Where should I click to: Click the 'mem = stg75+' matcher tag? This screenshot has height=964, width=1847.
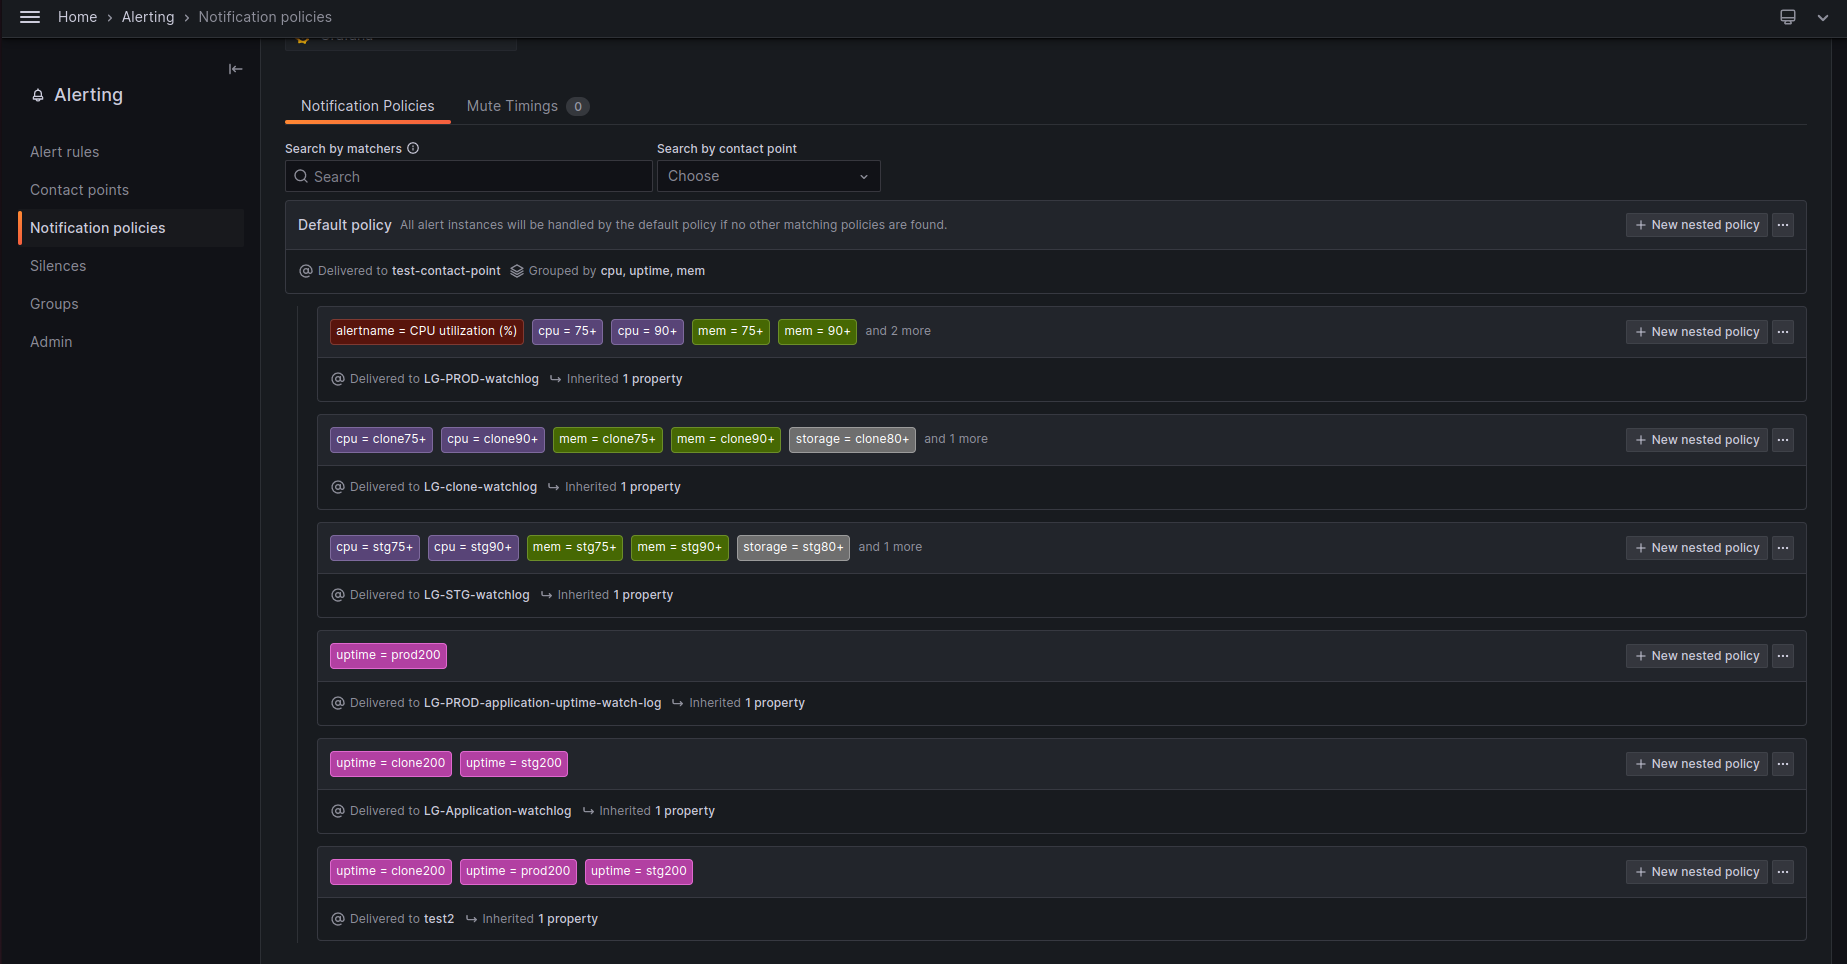tap(575, 547)
